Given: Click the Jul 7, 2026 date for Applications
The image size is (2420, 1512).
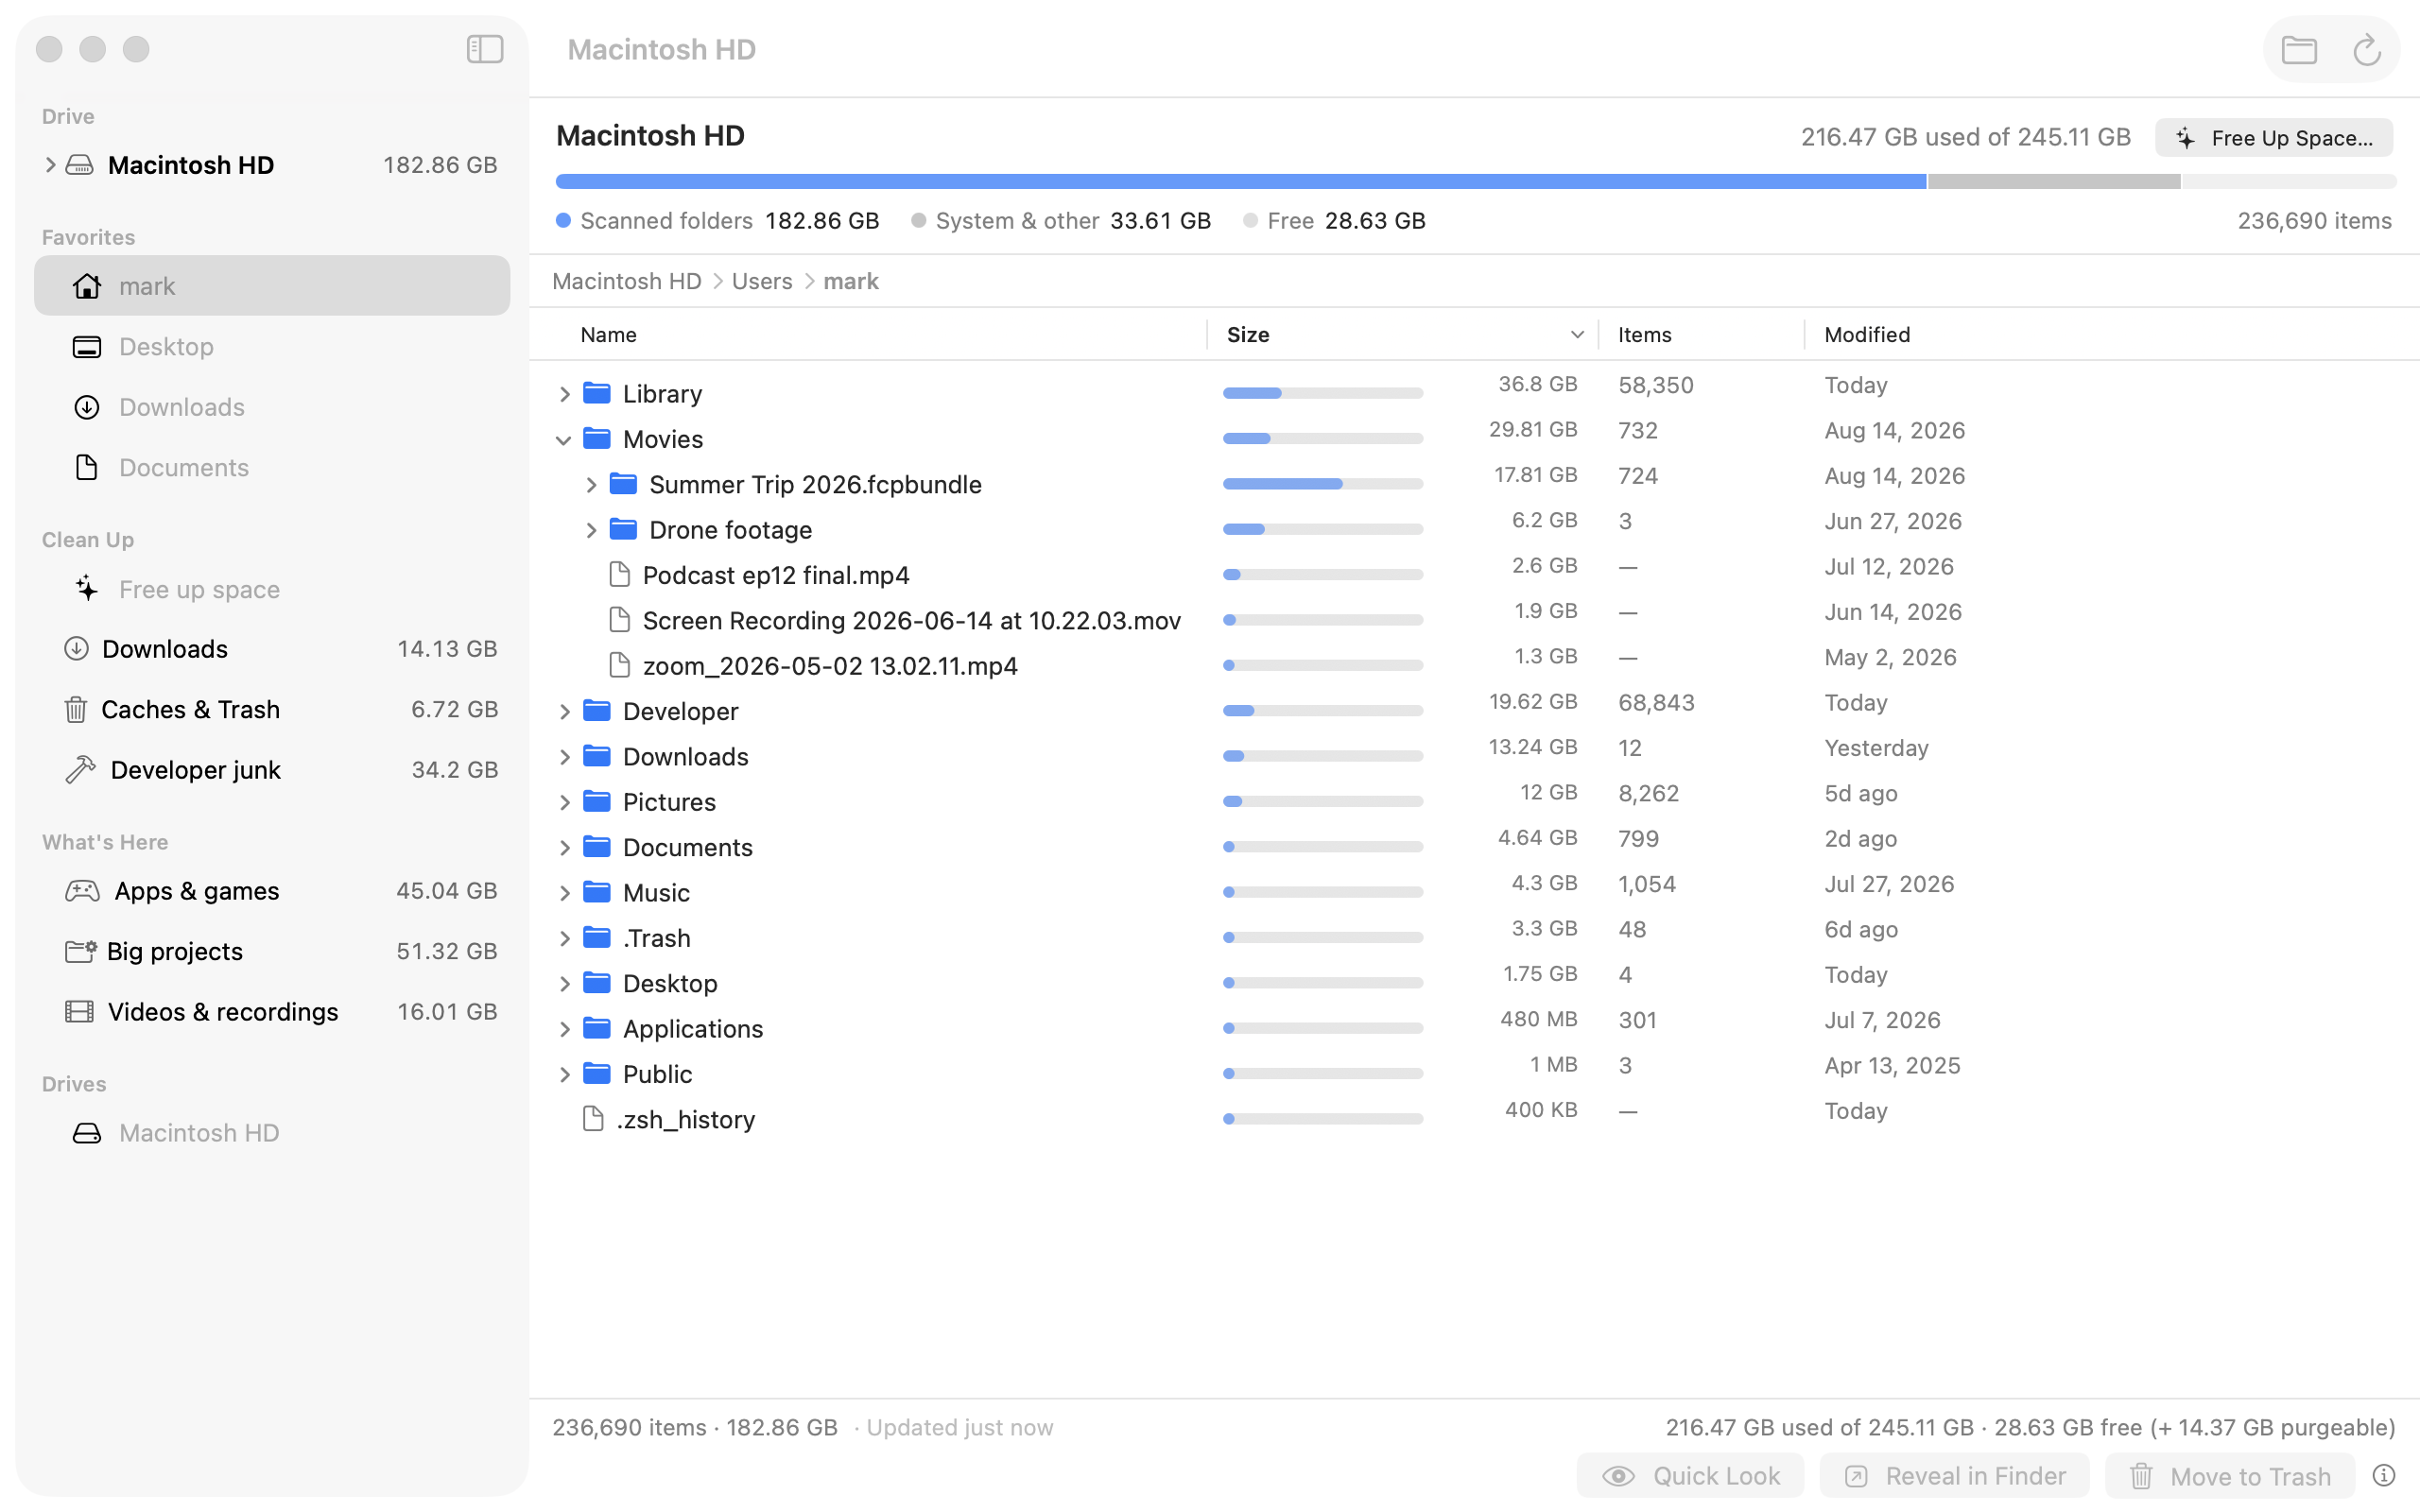Looking at the screenshot, I should click(1882, 1020).
